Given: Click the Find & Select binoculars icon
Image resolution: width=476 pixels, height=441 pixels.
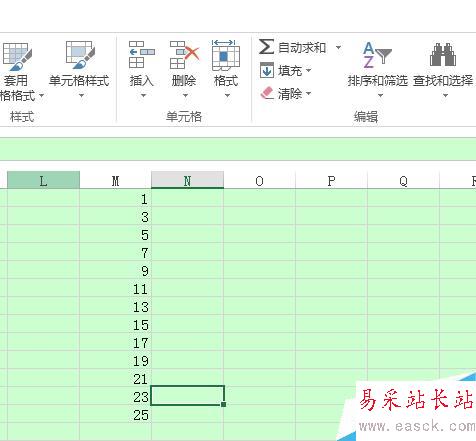Looking at the screenshot, I should [443, 55].
